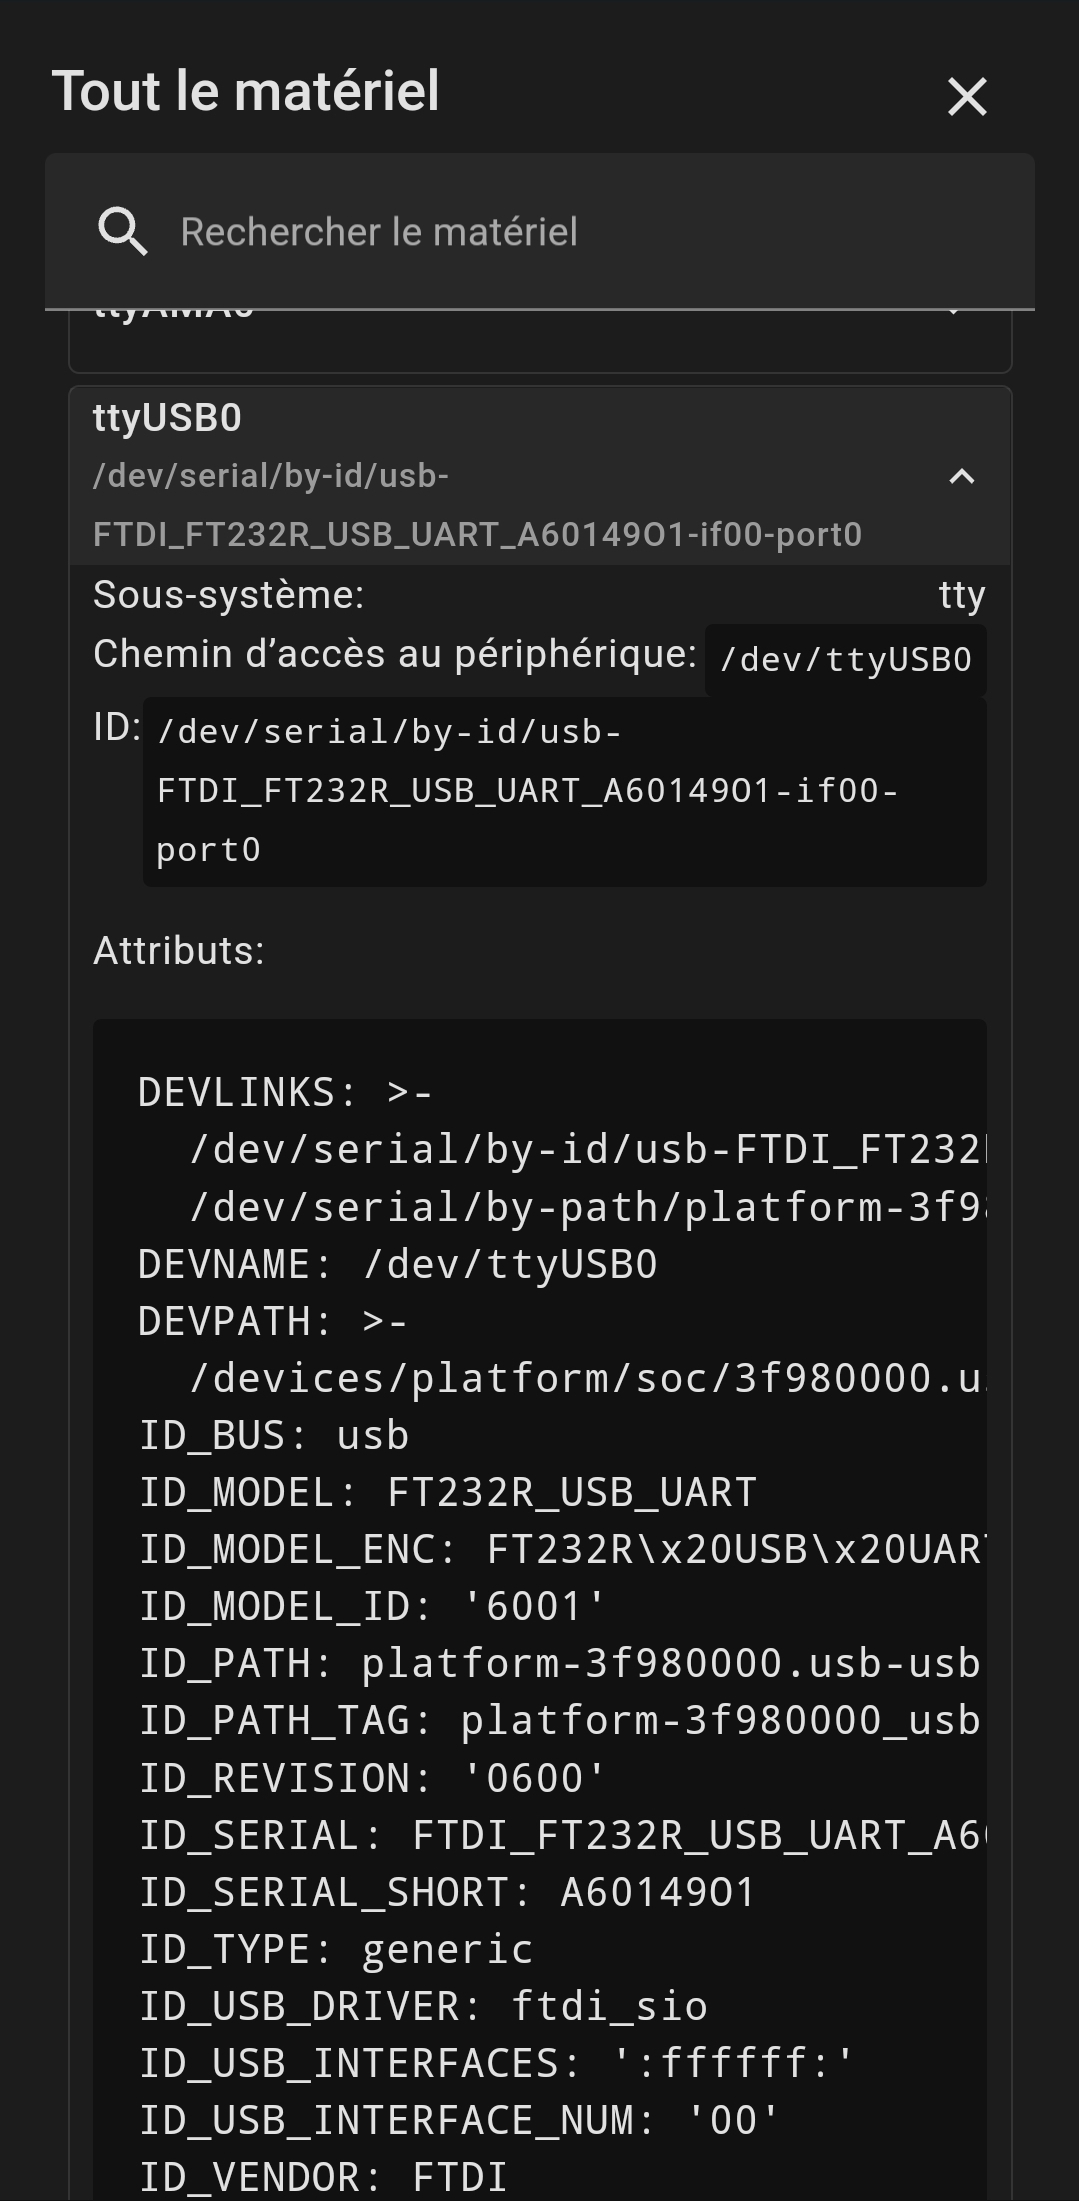Click the ID_SERIAL_SHORT attribute line

point(447,1892)
